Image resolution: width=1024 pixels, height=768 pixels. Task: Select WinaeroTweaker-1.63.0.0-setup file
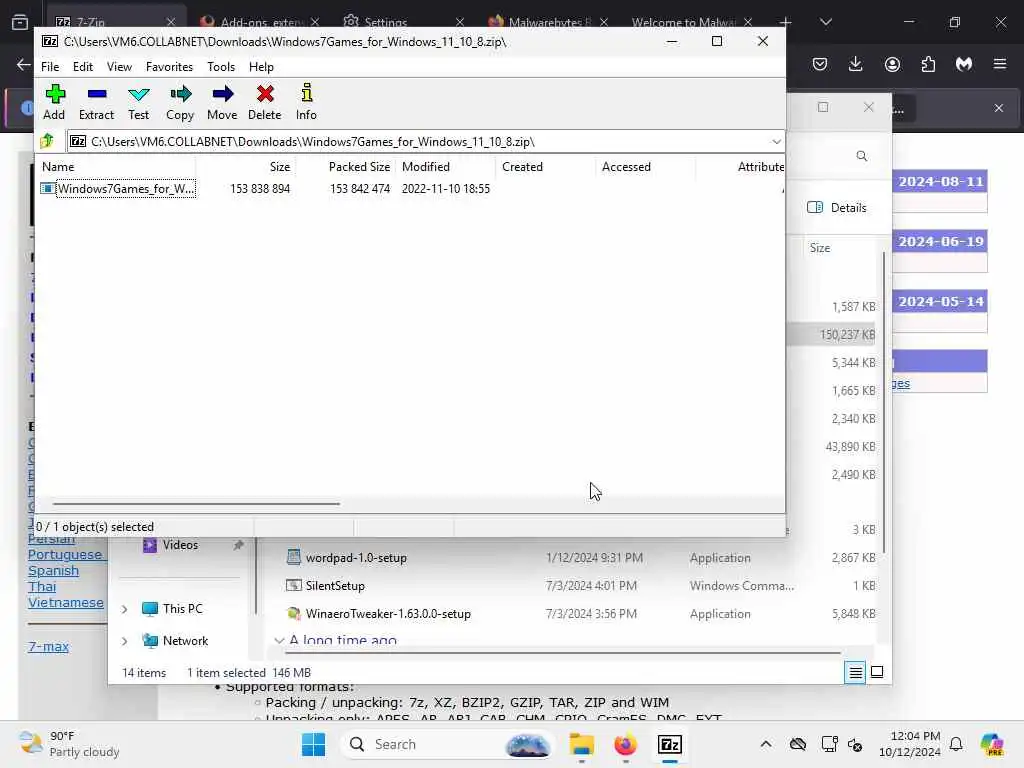coord(388,614)
